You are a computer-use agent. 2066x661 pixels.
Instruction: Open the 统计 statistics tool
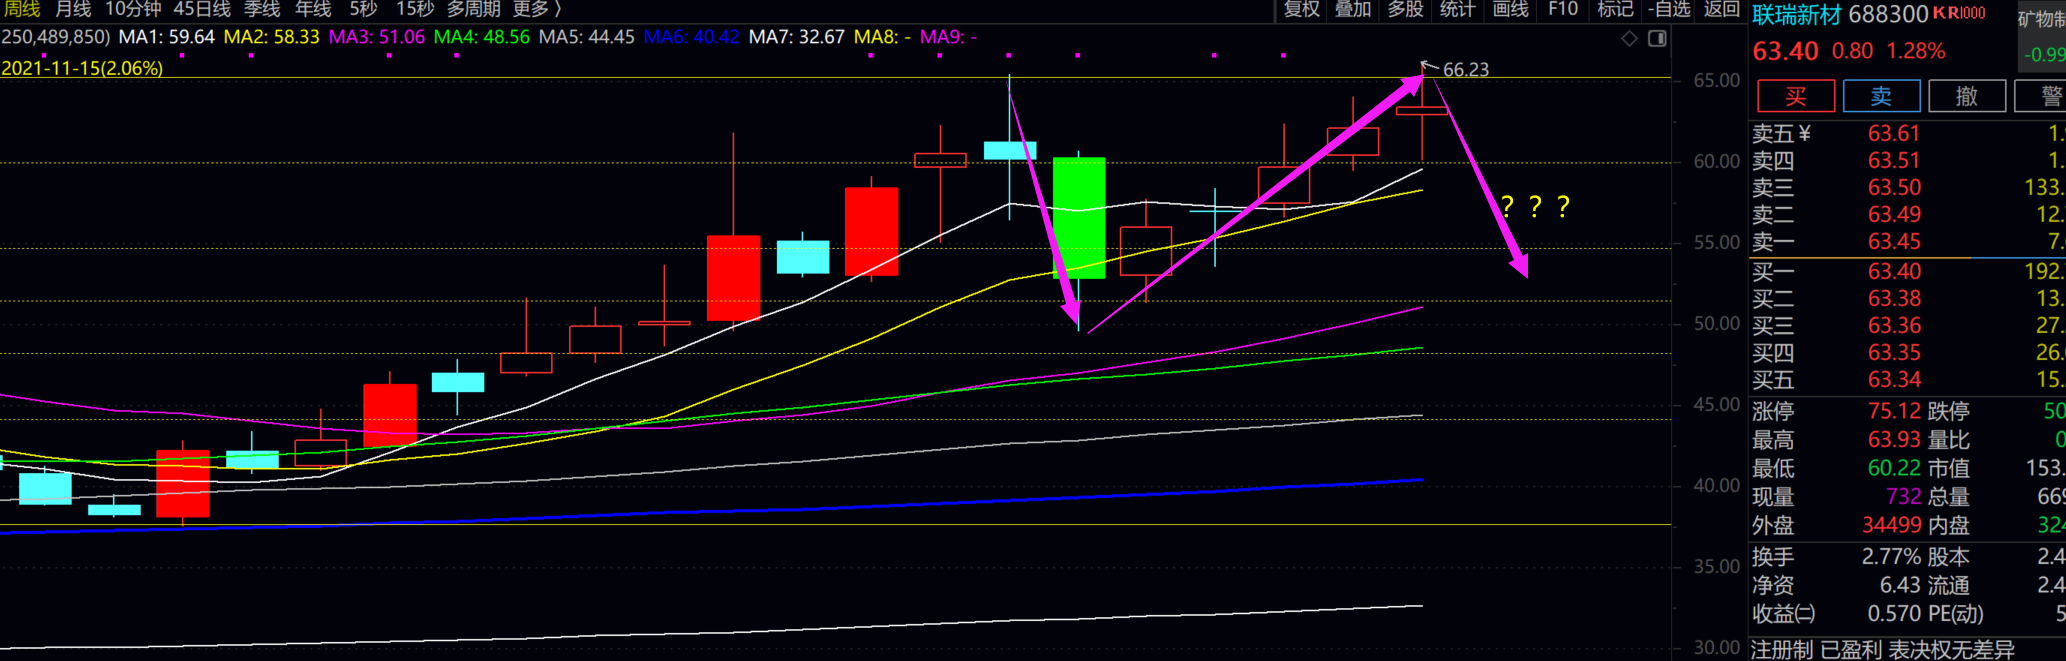click(x=1457, y=9)
